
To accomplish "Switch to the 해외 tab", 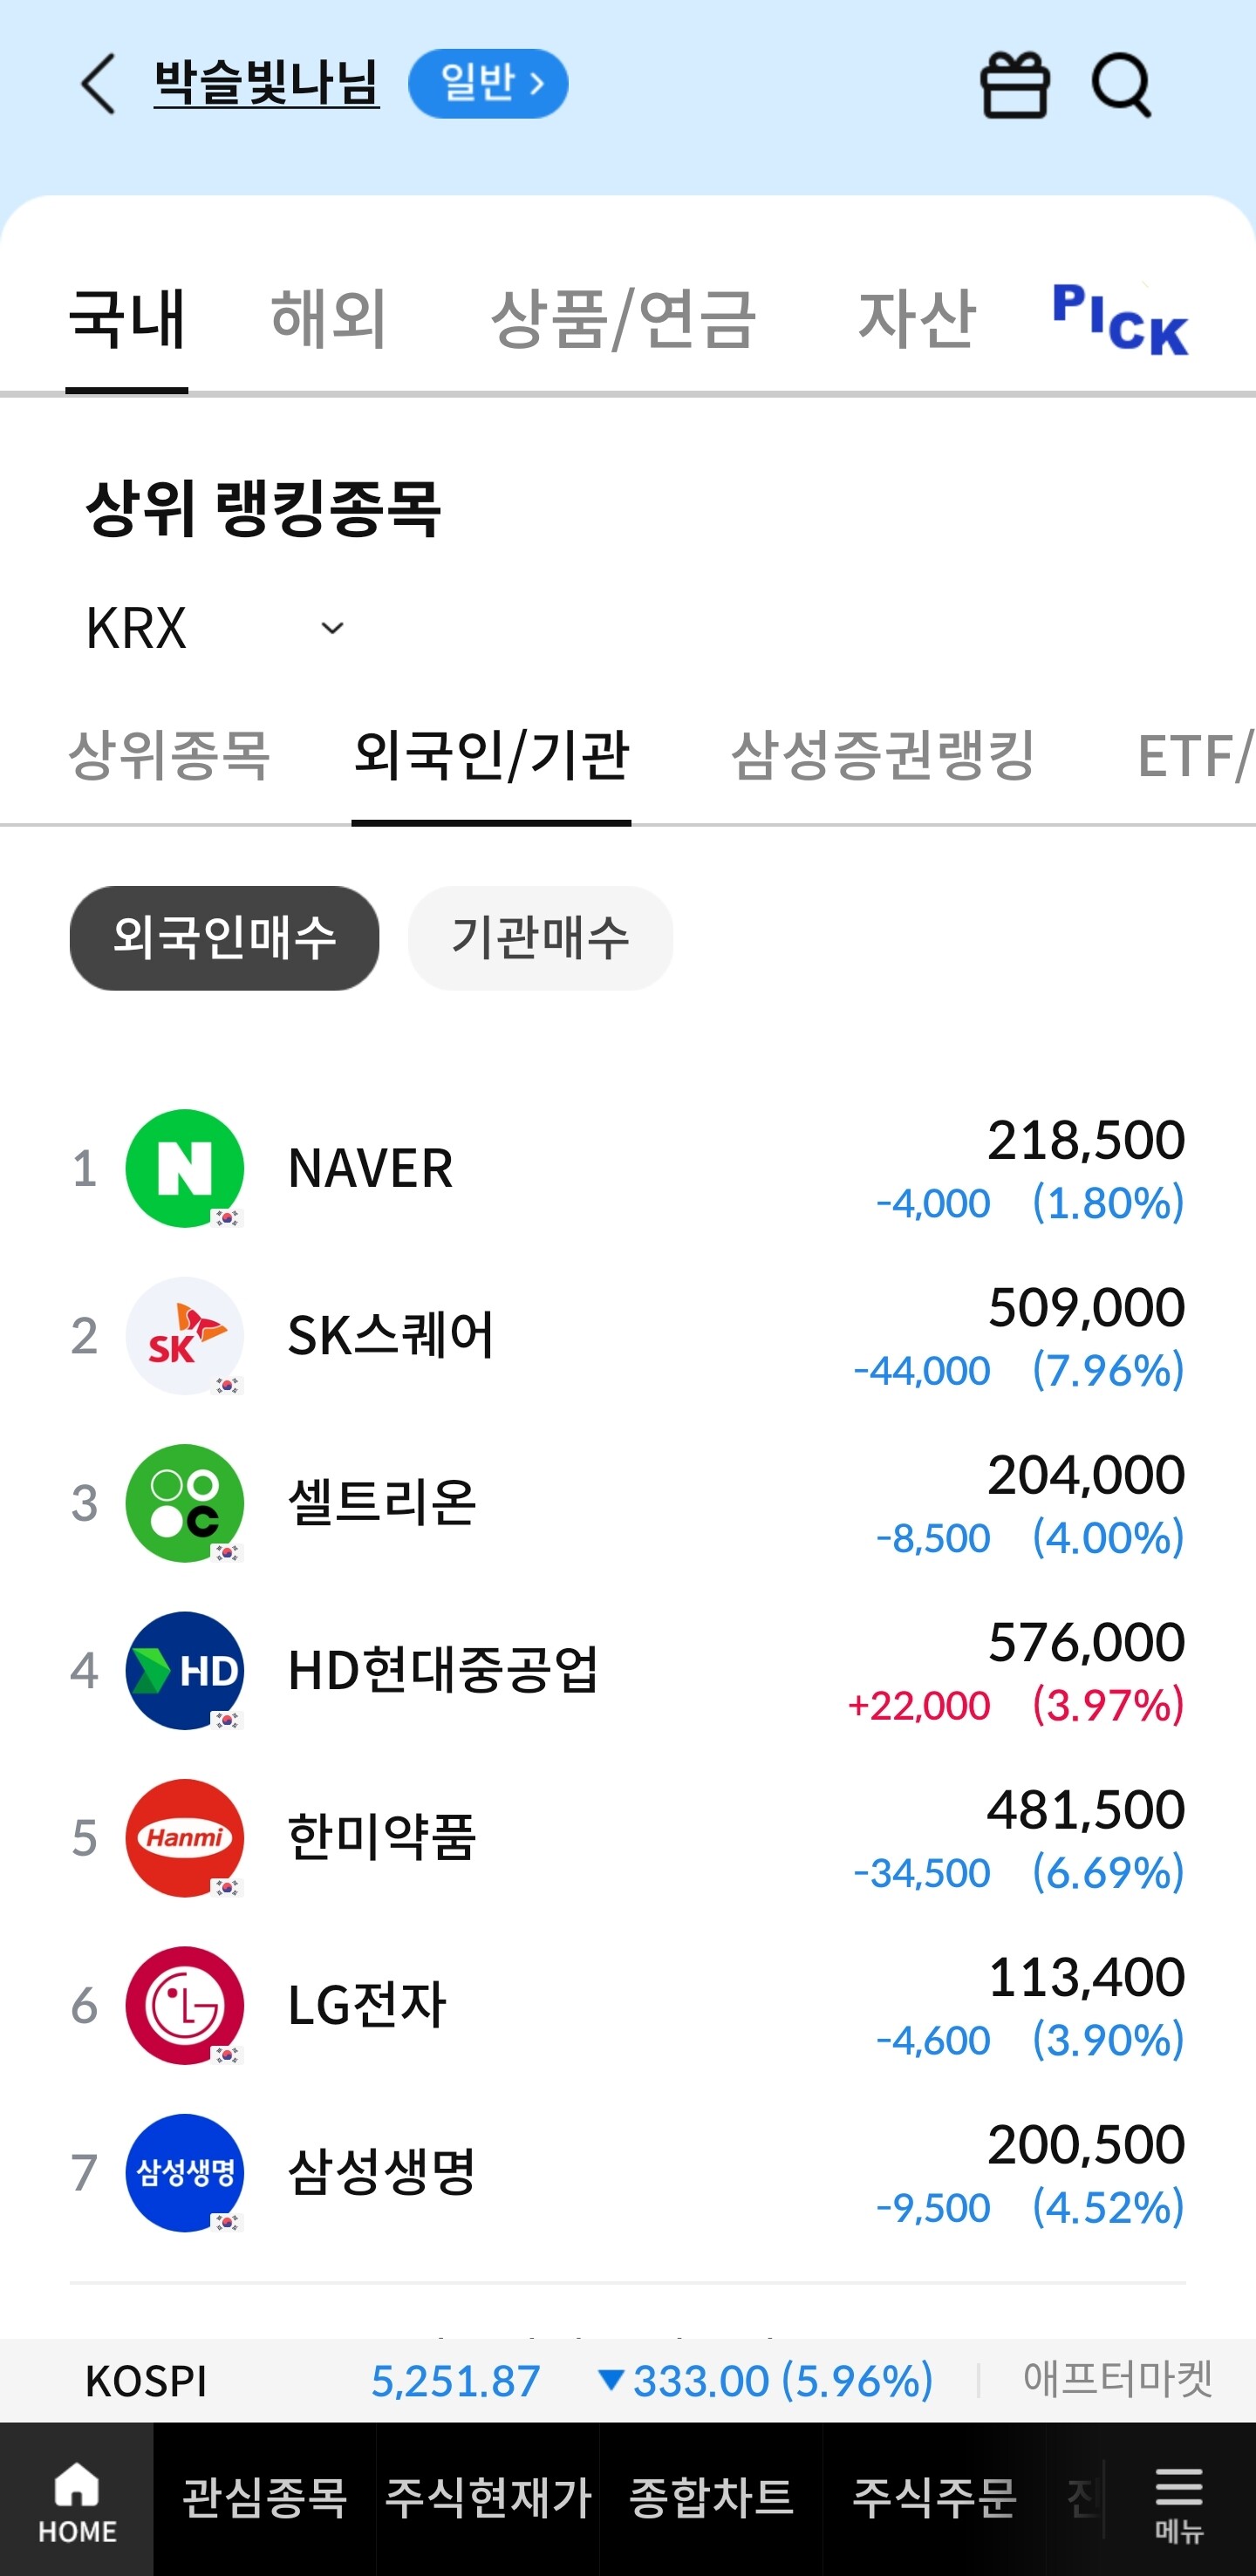I will (329, 320).
